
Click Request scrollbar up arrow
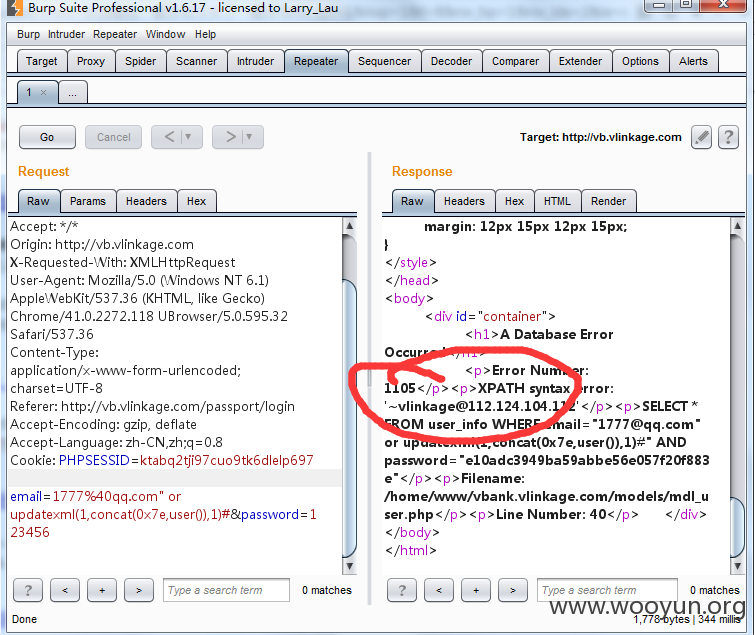pyautogui.click(x=350, y=225)
